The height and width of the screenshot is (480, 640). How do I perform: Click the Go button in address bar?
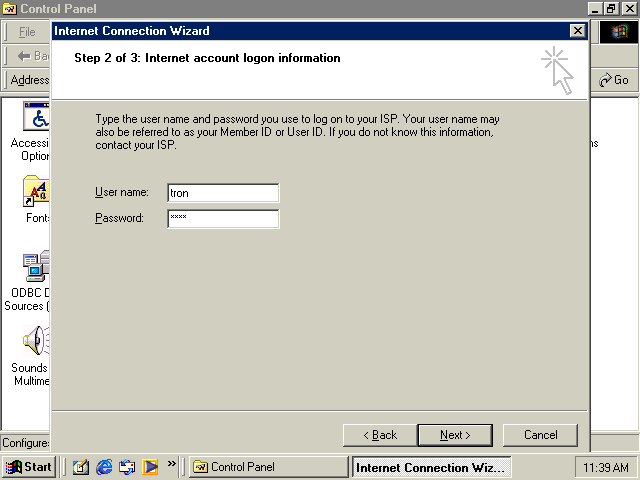(x=613, y=80)
